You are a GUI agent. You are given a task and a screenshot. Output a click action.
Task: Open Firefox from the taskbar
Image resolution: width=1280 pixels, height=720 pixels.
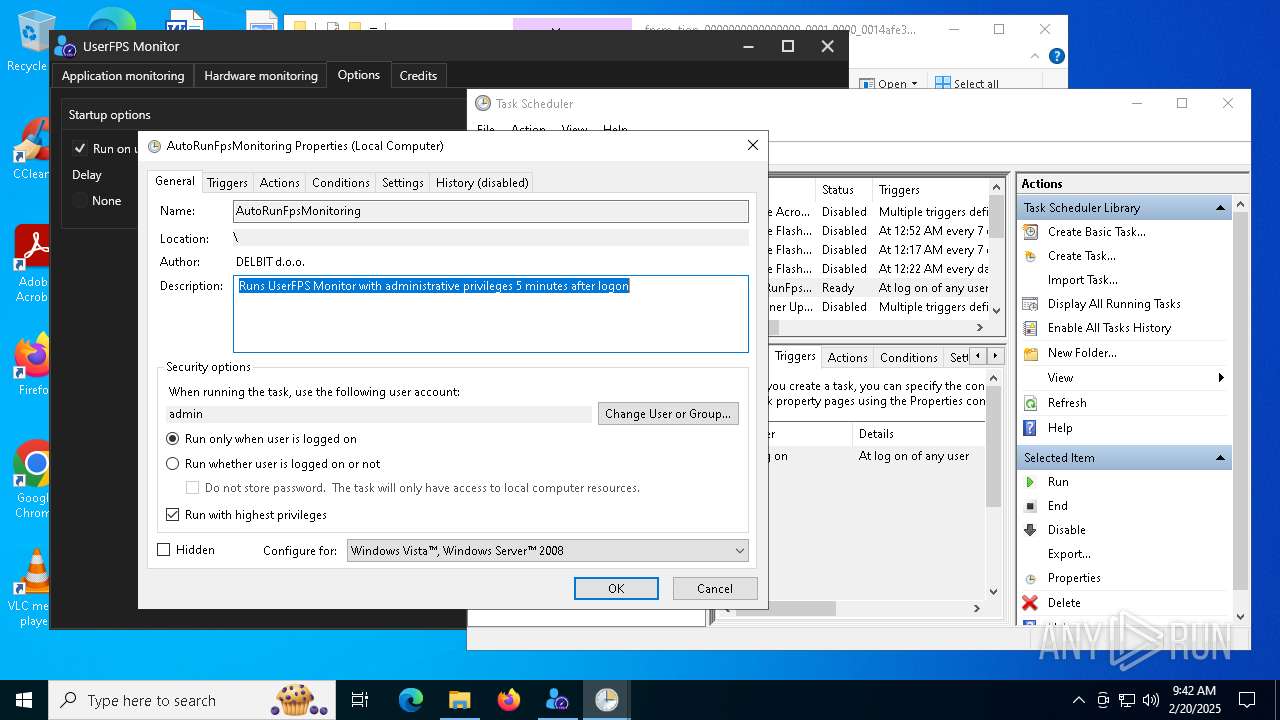509,700
